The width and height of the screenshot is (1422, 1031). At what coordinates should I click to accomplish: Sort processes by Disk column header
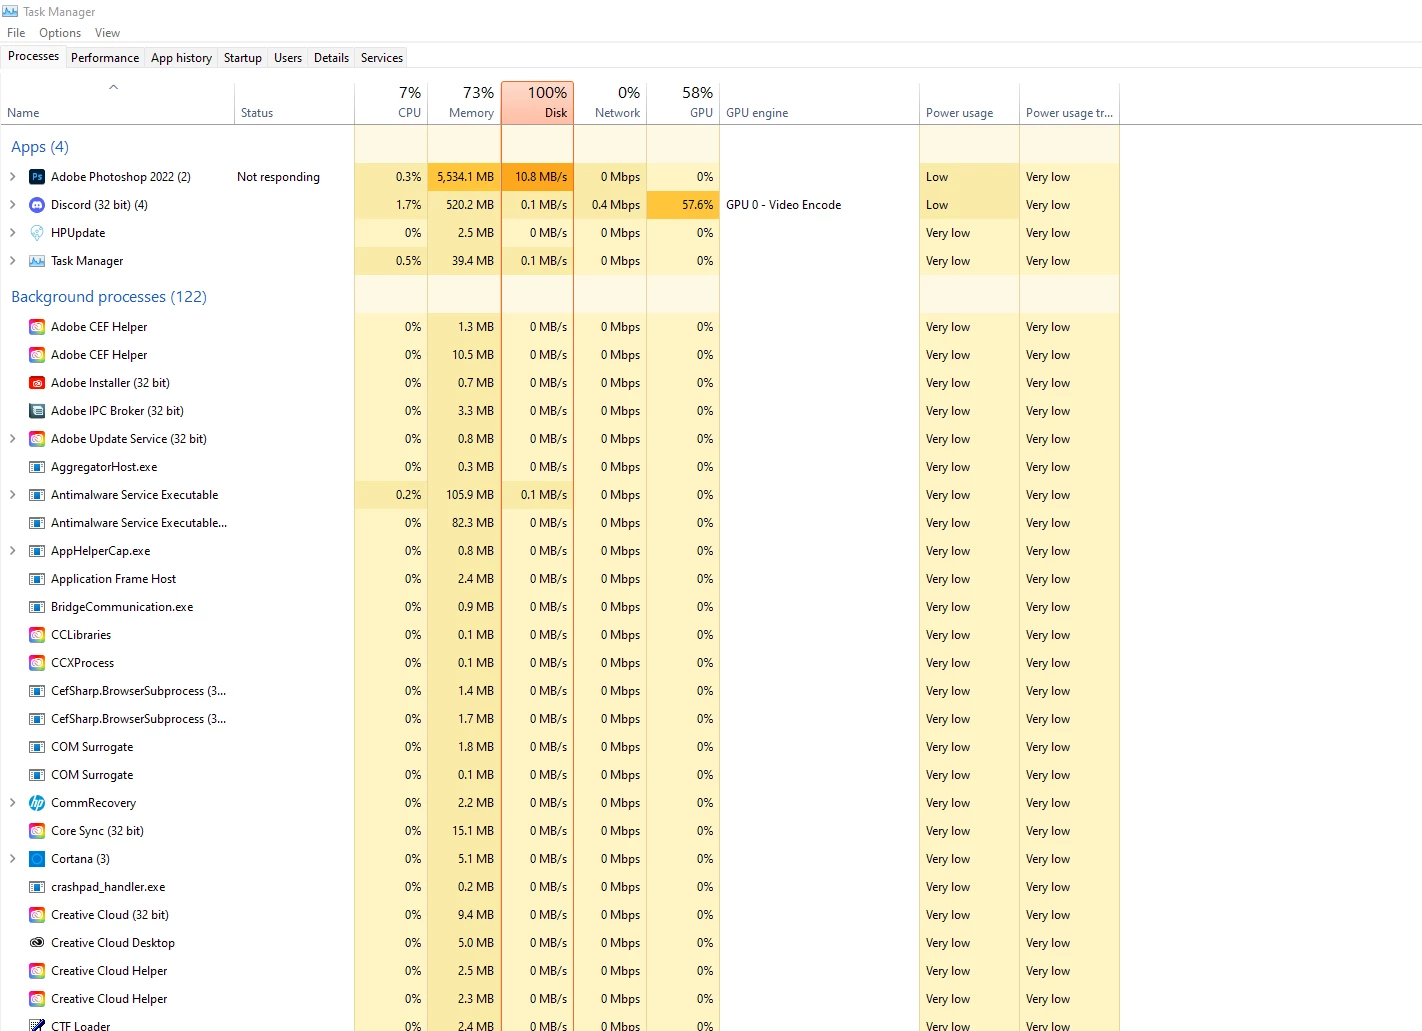click(x=537, y=103)
